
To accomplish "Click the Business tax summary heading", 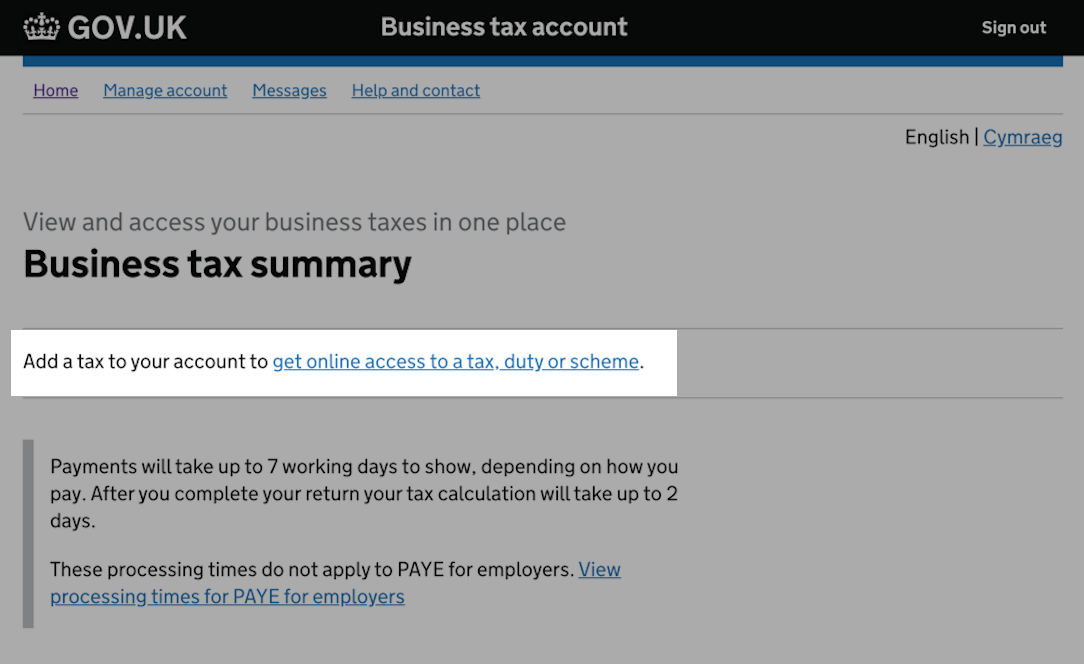I will pos(217,264).
